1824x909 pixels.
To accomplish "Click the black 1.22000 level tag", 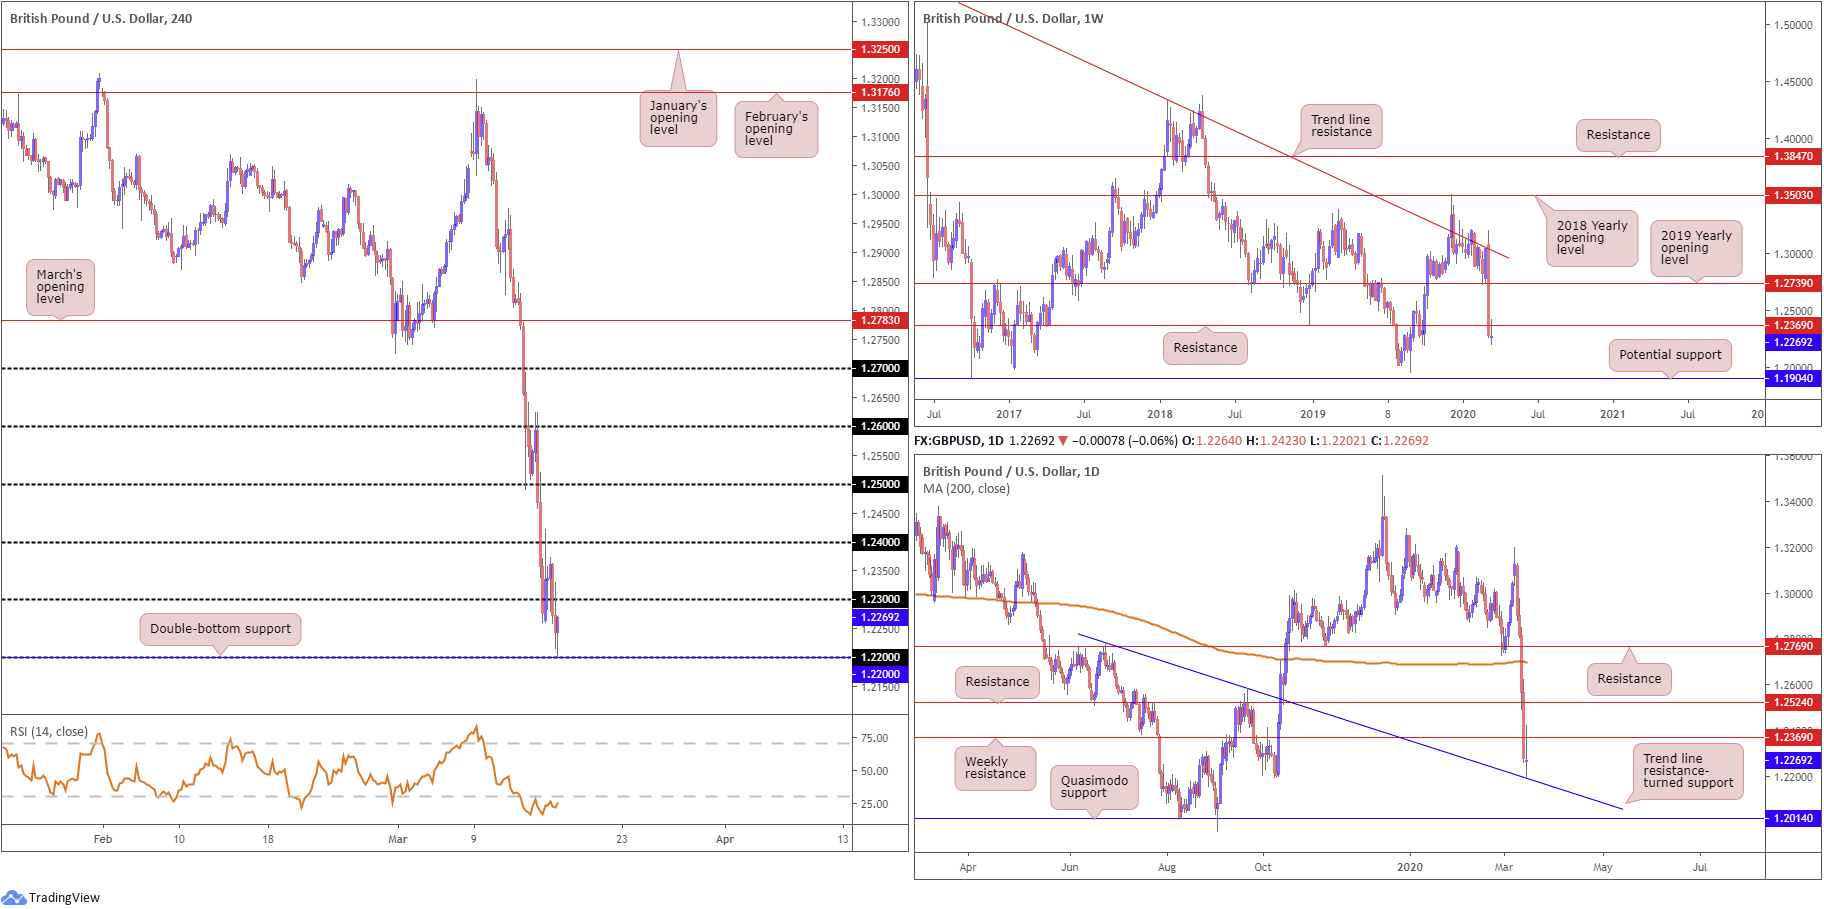I will click(x=880, y=657).
